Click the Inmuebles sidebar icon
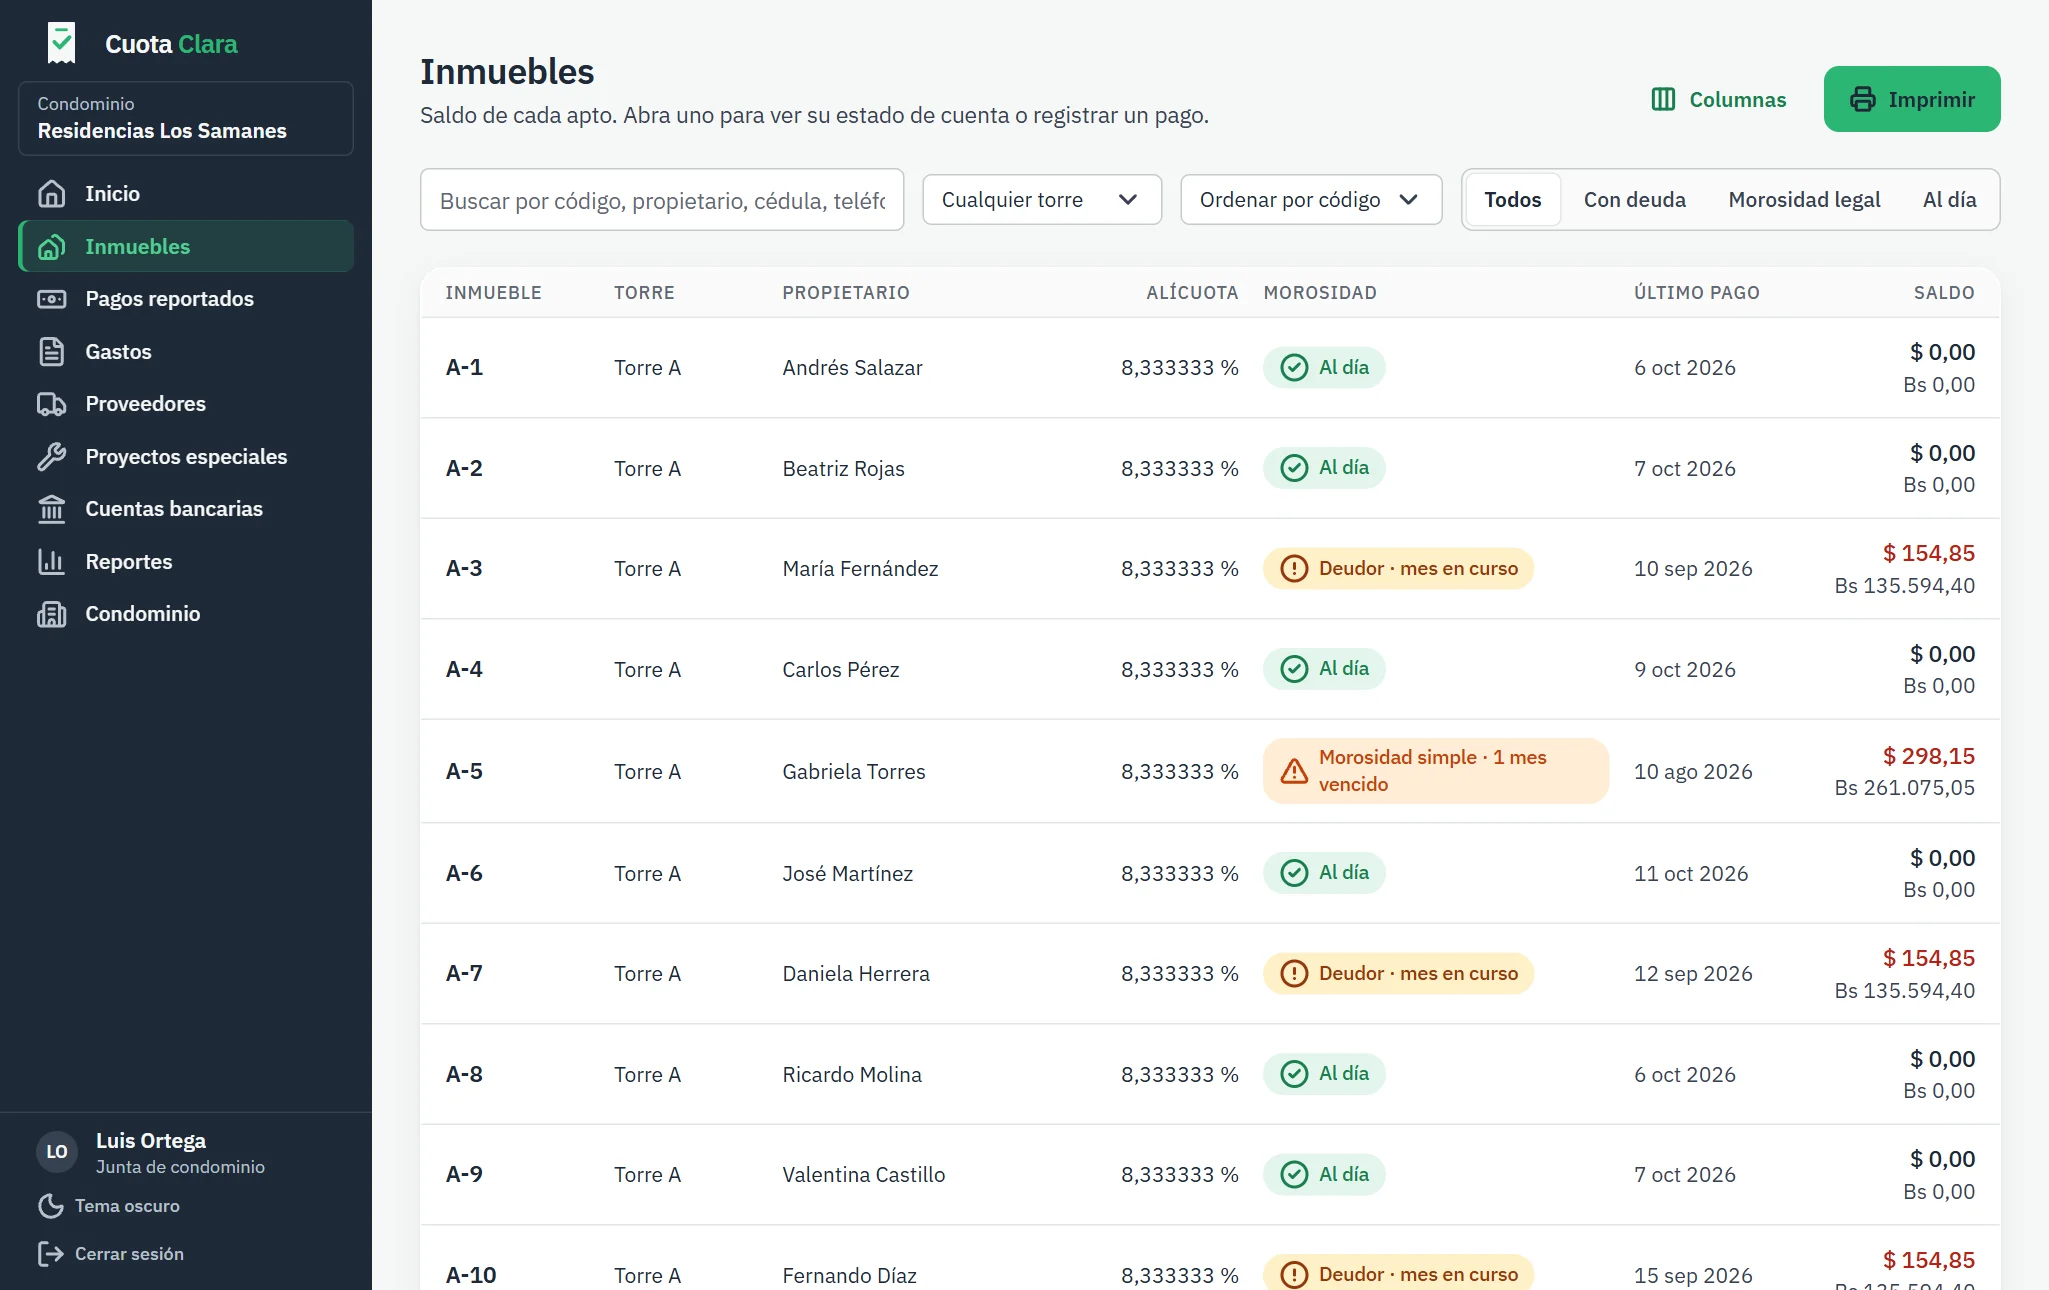 click(x=51, y=246)
